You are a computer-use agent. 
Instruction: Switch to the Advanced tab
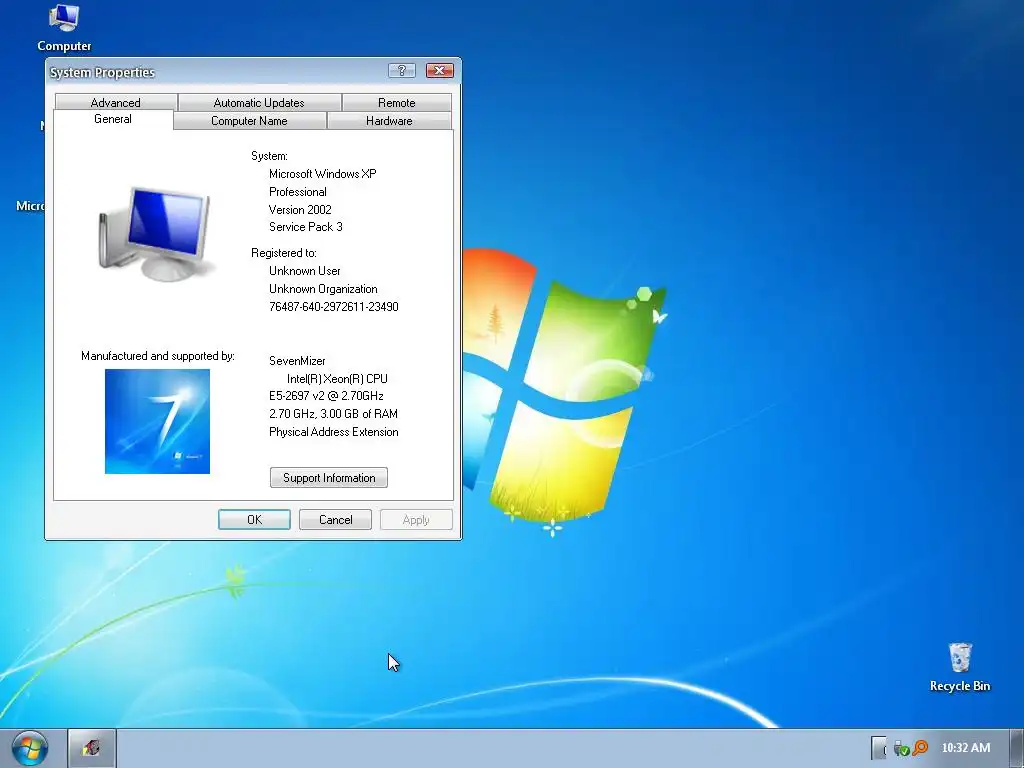pyautogui.click(x=116, y=103)
